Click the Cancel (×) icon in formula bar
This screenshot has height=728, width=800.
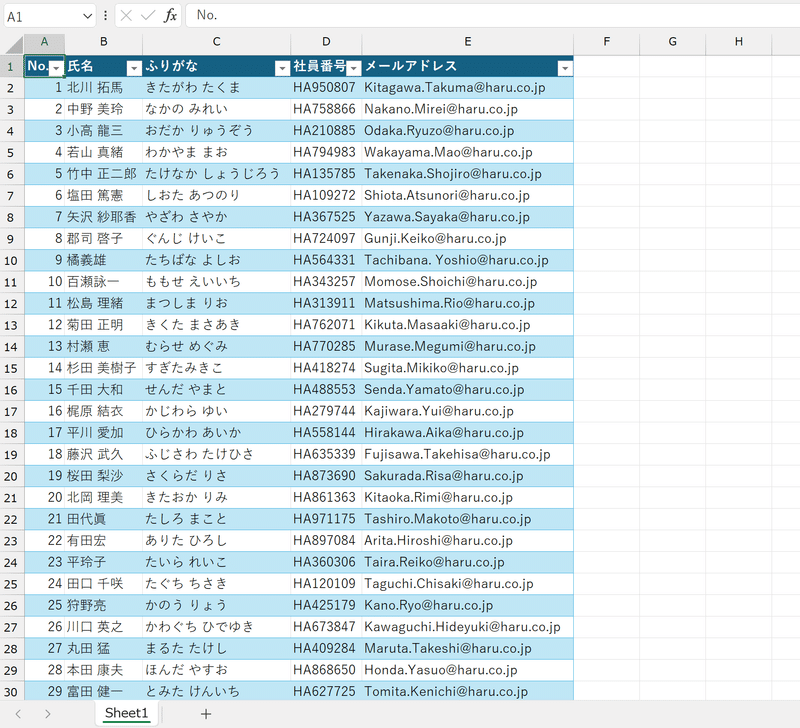coord(128,15)
